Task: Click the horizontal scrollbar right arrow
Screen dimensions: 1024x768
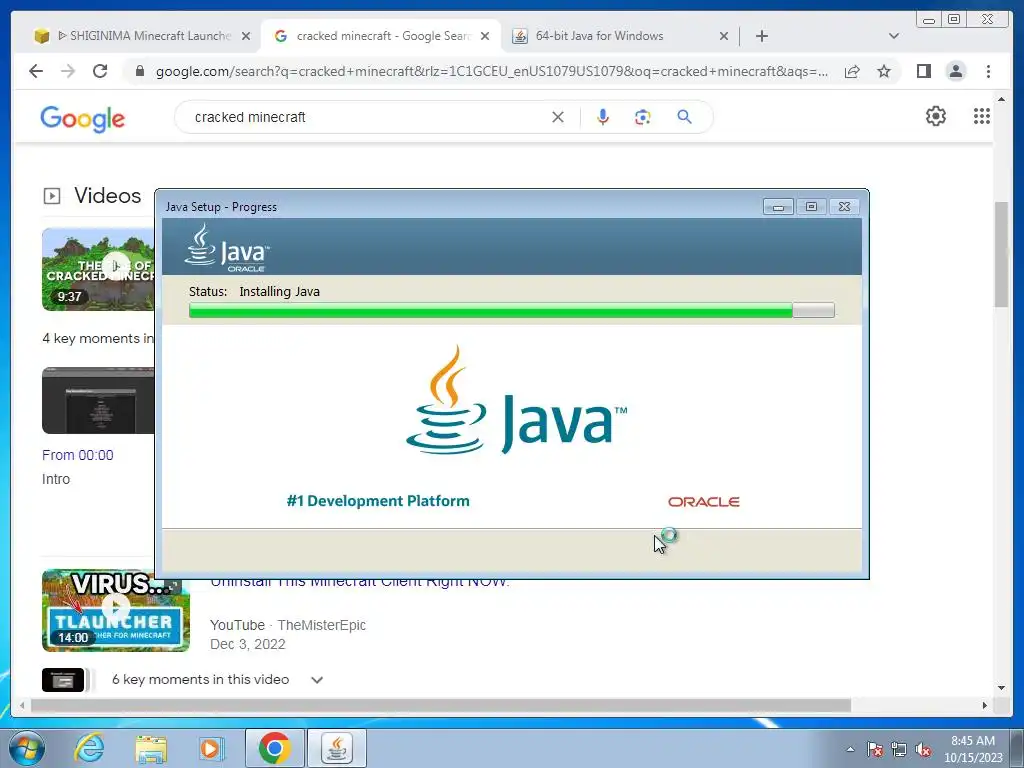Action: pos(985,705)
